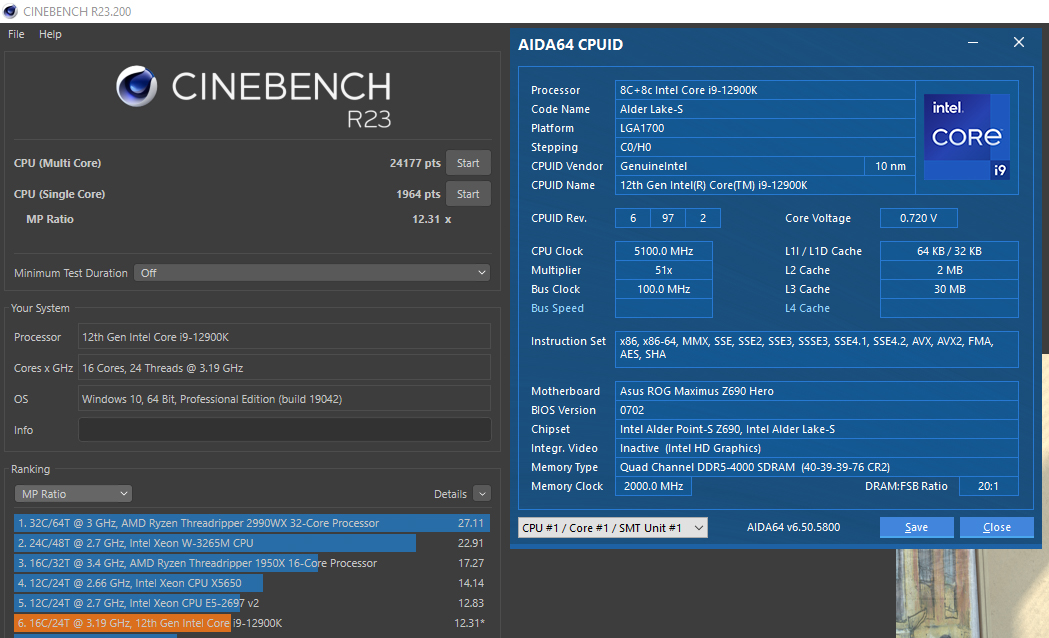
Task: Click the L2 Cache value 2 MB
Action: coord(949,270)
